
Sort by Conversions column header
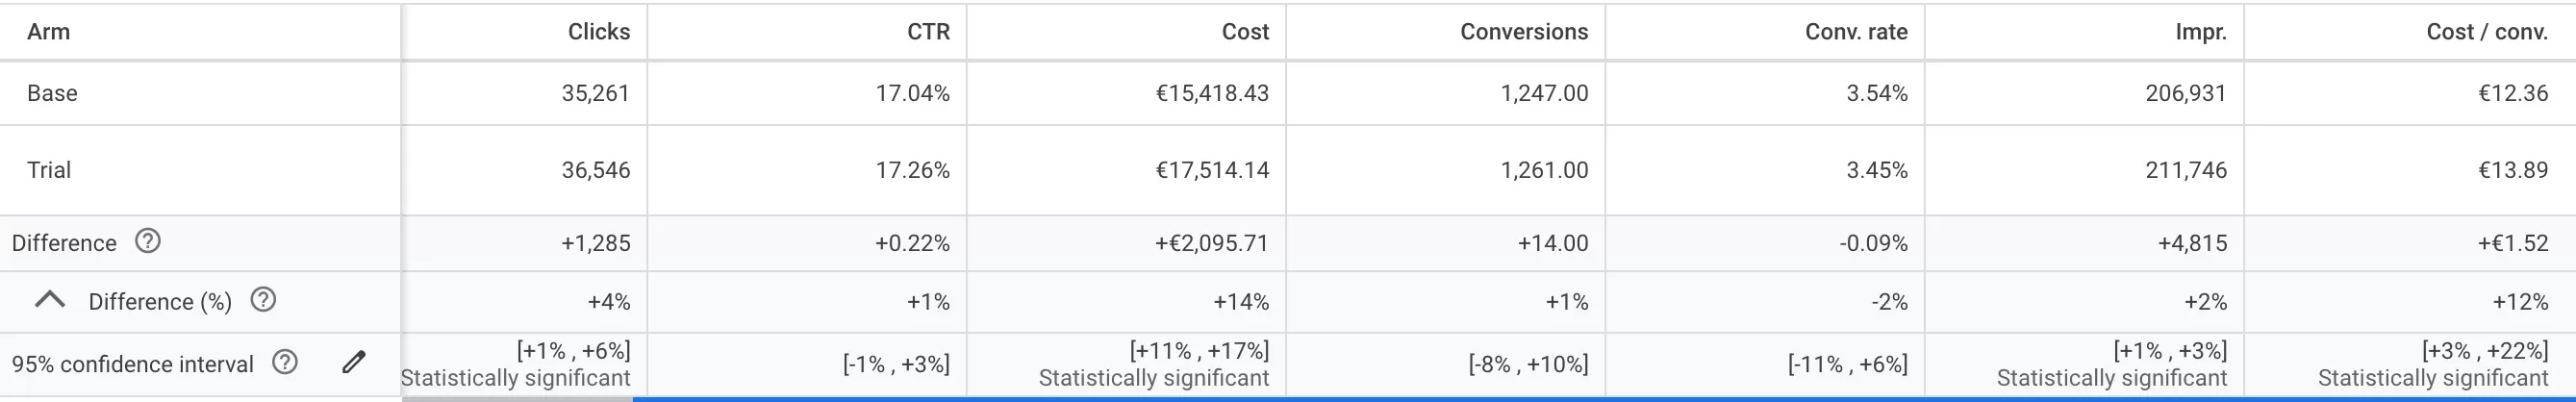(x=1523, y=32)
